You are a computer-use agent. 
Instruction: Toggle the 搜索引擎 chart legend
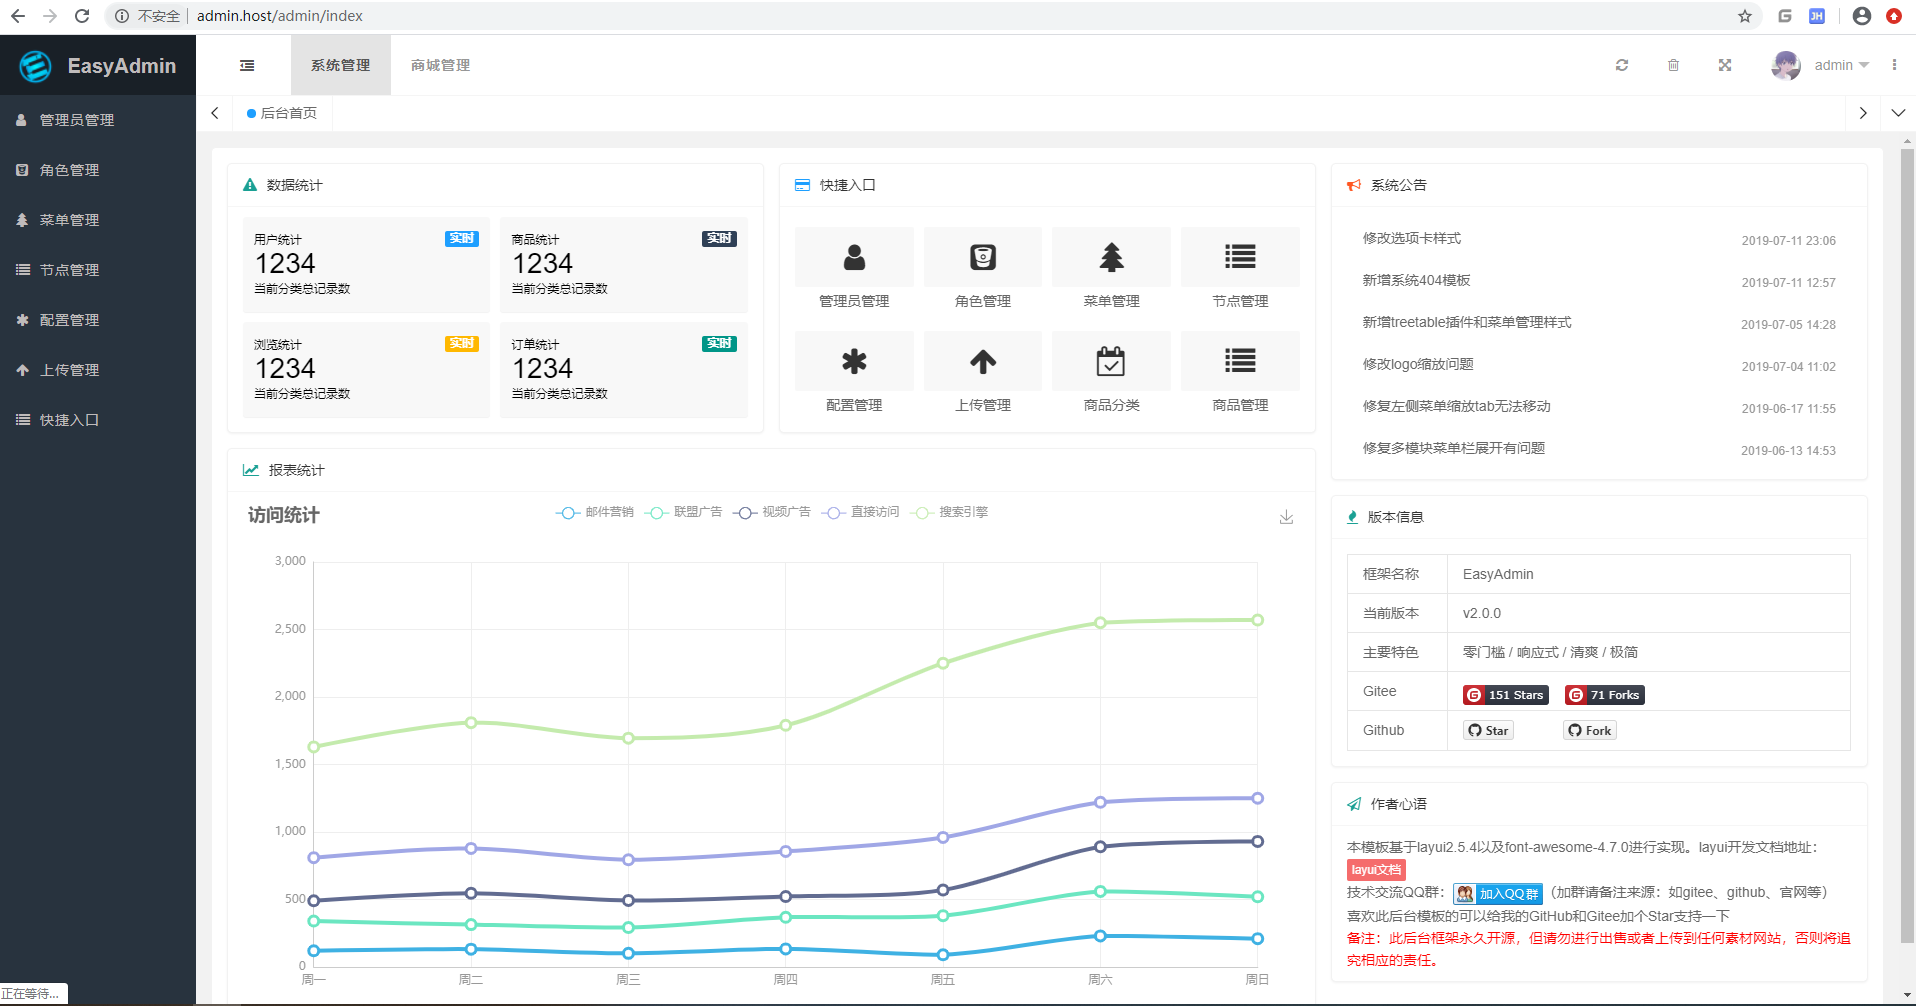[949, 512]
